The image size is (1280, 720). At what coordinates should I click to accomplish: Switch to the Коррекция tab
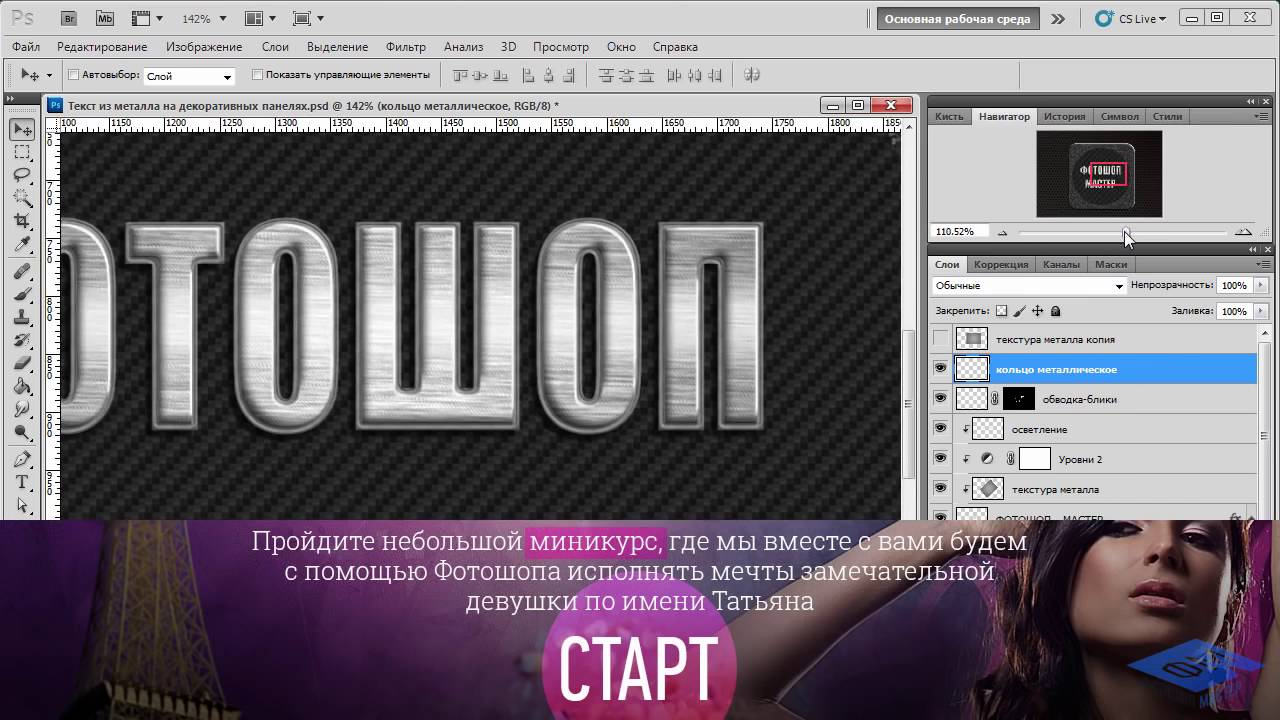coord(1001,265)
